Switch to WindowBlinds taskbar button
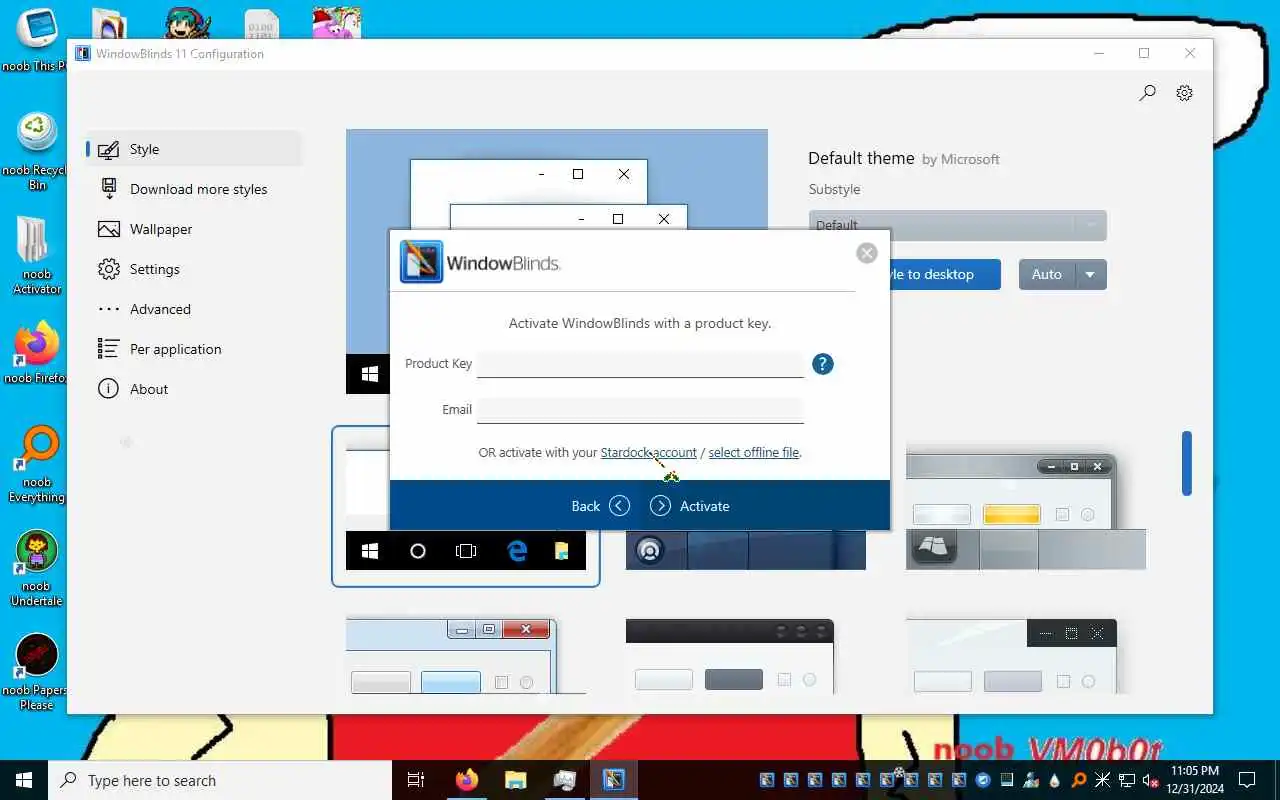The width and height of the screenshot is (1280, 800). tap(614, 780)
